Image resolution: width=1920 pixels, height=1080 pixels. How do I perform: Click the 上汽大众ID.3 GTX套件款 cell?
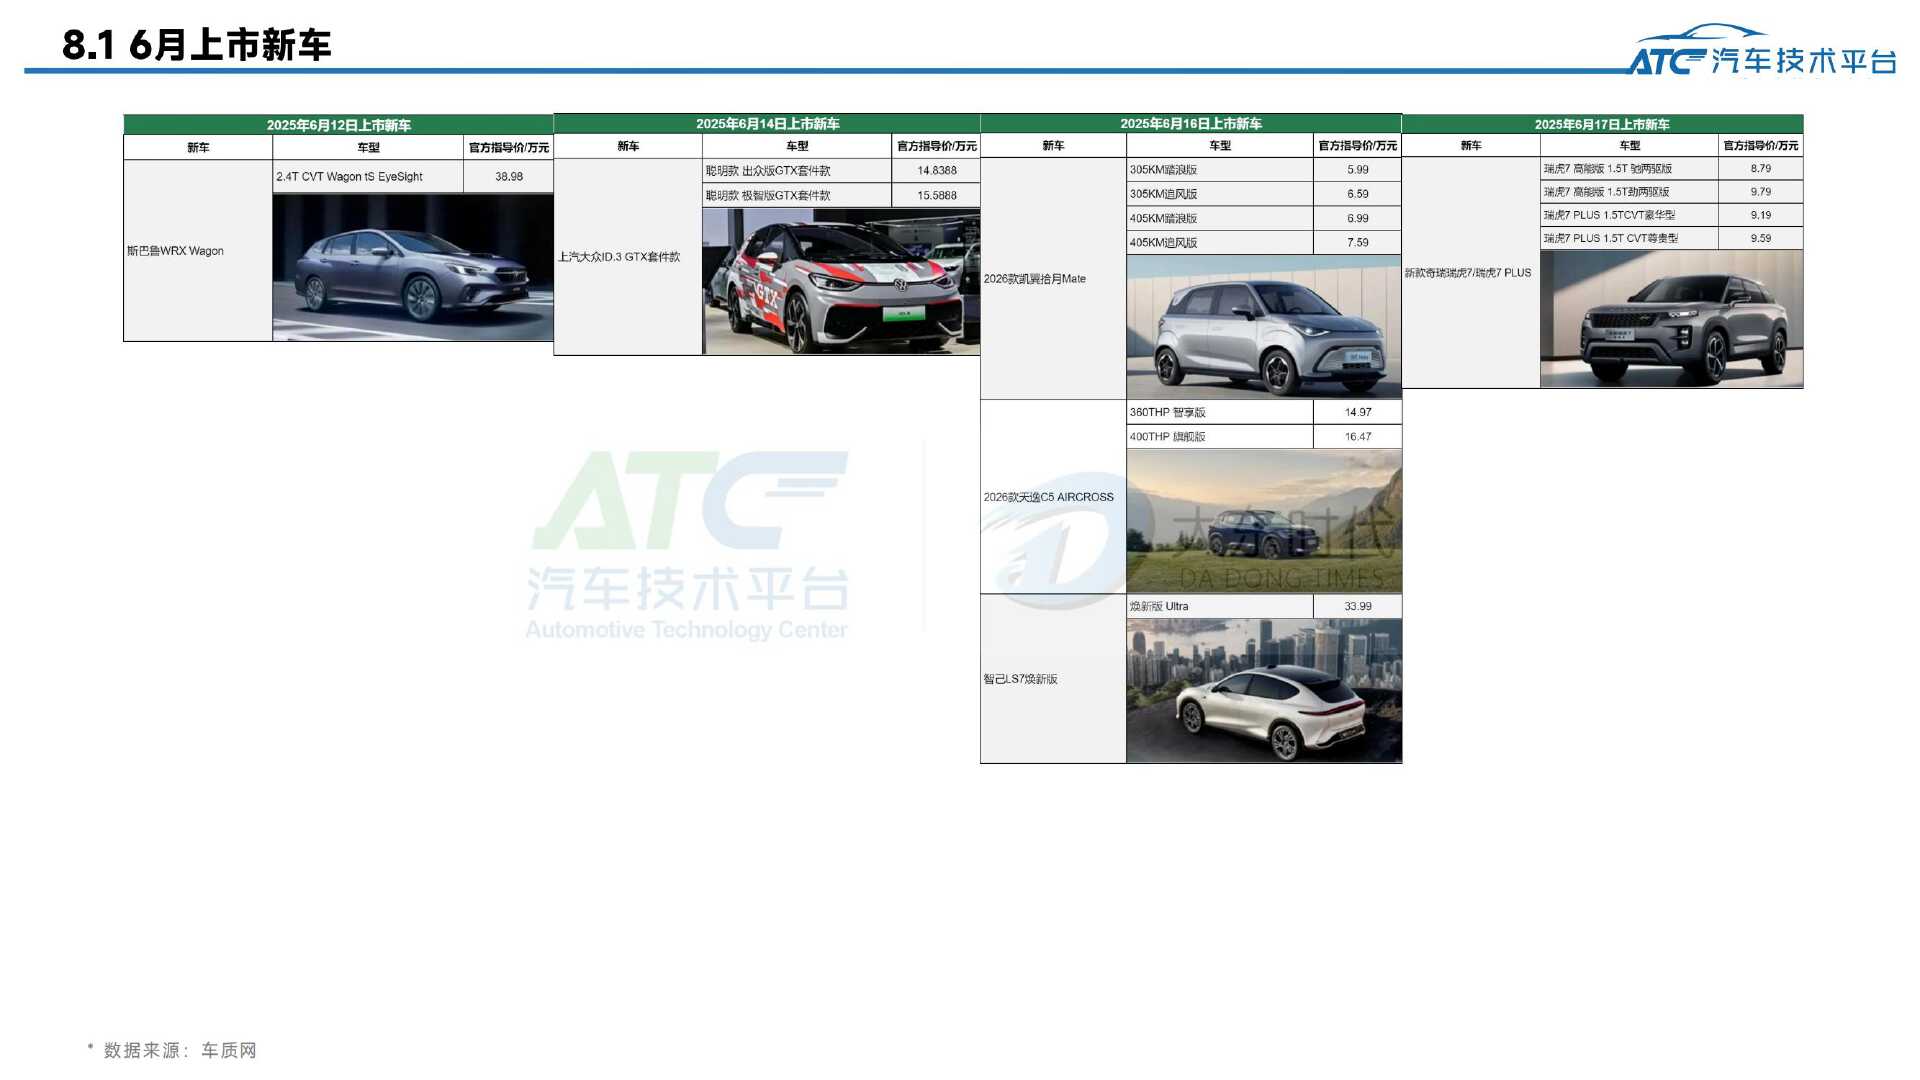click(628, 257)
